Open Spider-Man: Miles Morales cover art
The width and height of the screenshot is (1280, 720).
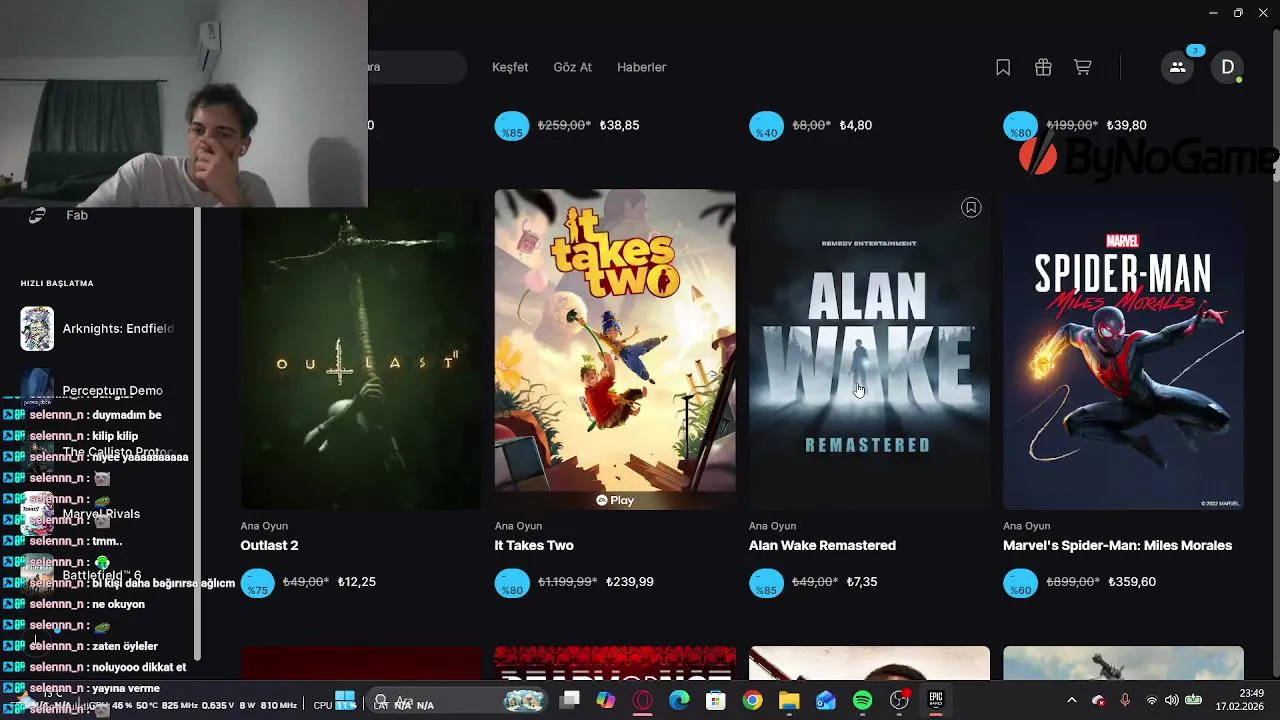coord(1124,350)
